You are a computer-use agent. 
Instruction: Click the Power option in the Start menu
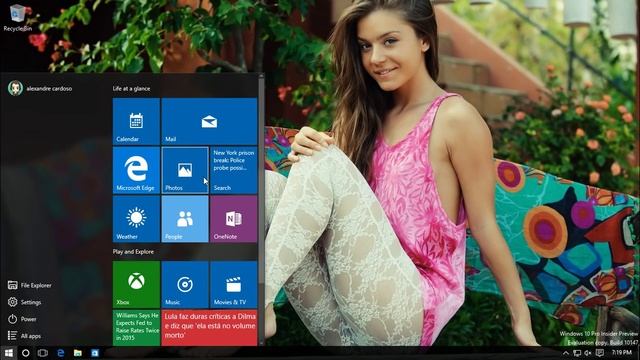(x=22, y=319)
